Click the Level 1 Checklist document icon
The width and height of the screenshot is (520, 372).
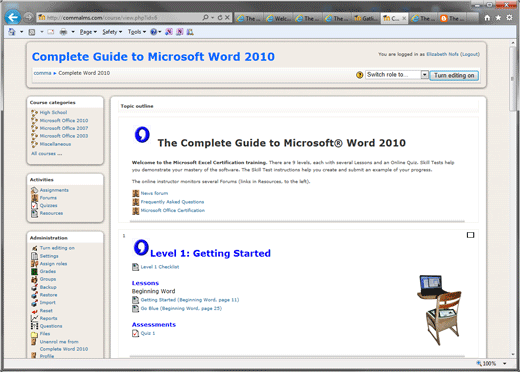[x=135, y=267]
